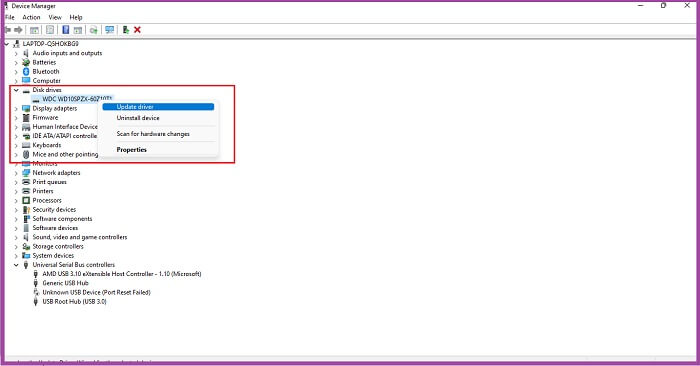The image size is (700, 366).
Task: Select Unknown USB Device (Port Reset Failed)
Action: (x=96, y=292)
